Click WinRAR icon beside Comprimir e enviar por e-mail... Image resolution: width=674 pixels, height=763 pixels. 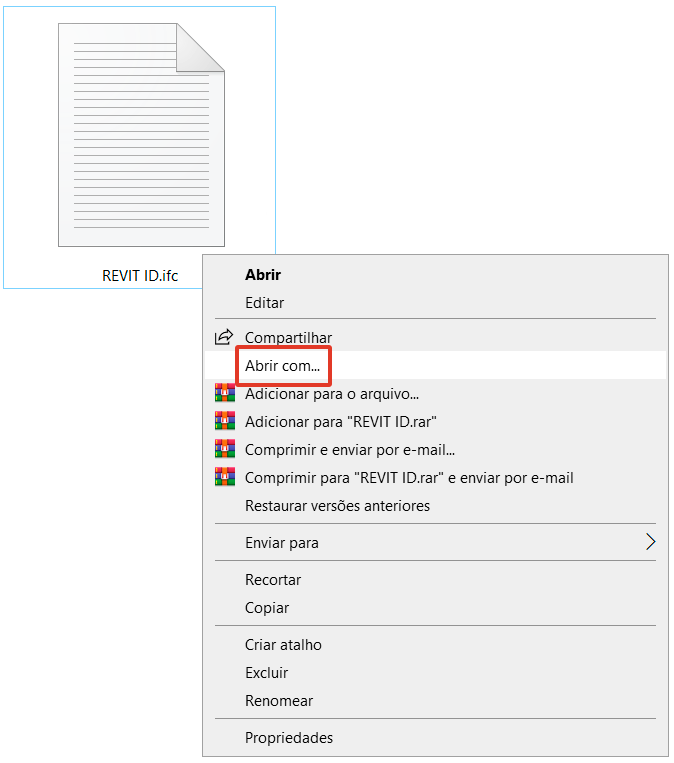(225, 449)
